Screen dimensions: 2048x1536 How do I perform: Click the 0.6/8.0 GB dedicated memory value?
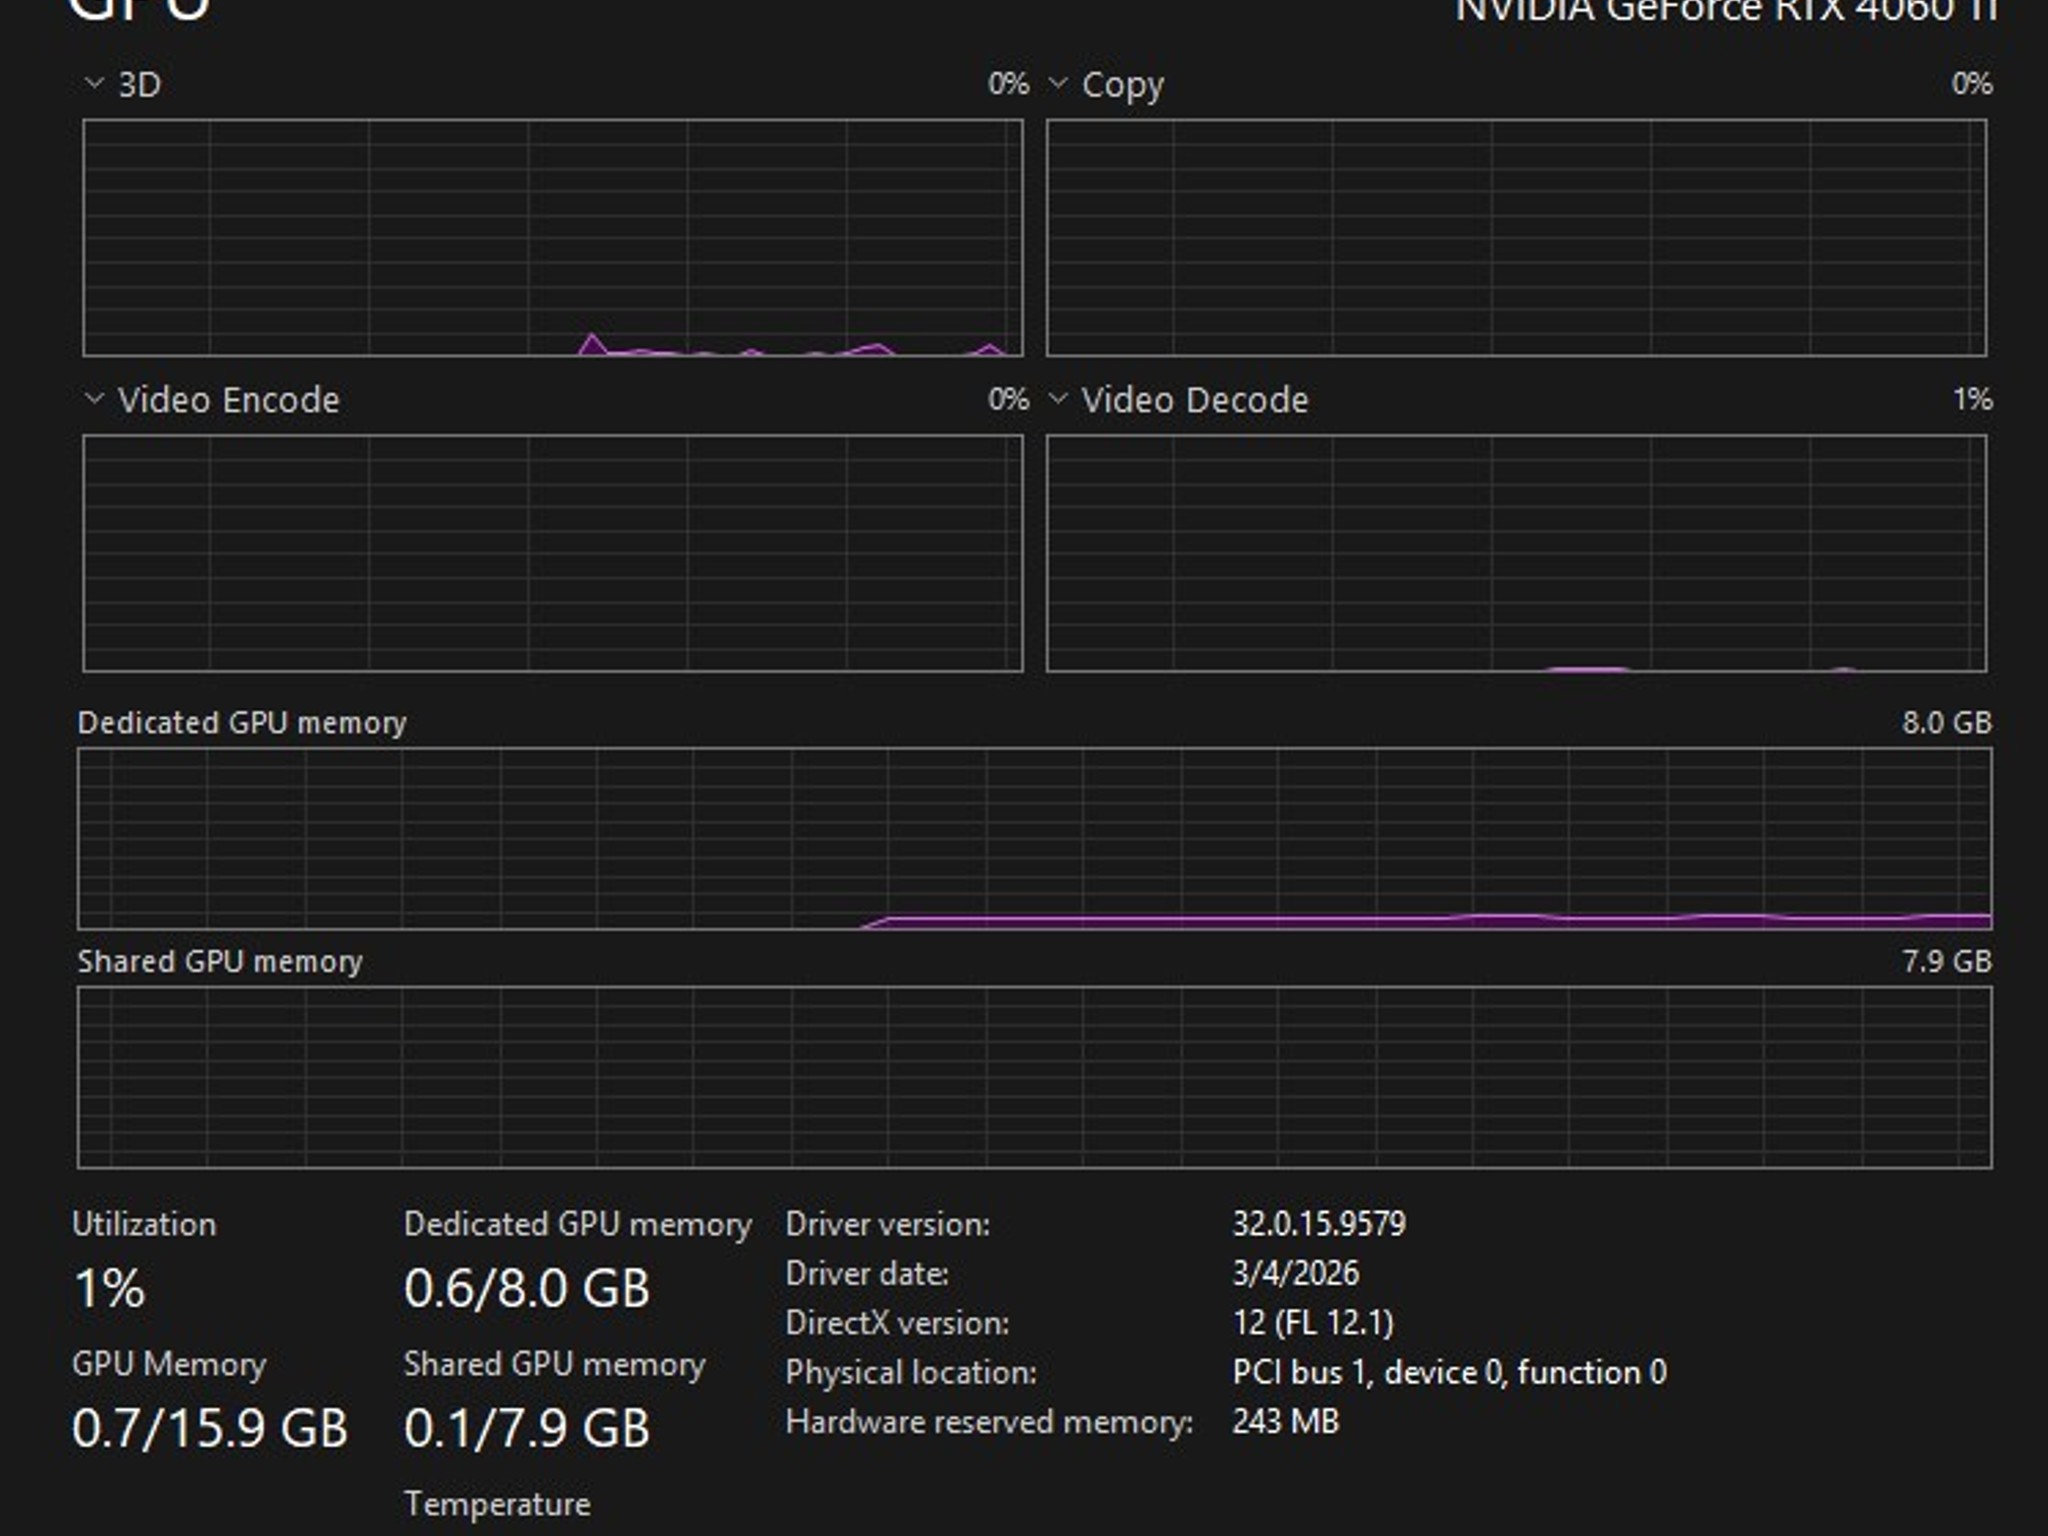[x=527, y=1288]
